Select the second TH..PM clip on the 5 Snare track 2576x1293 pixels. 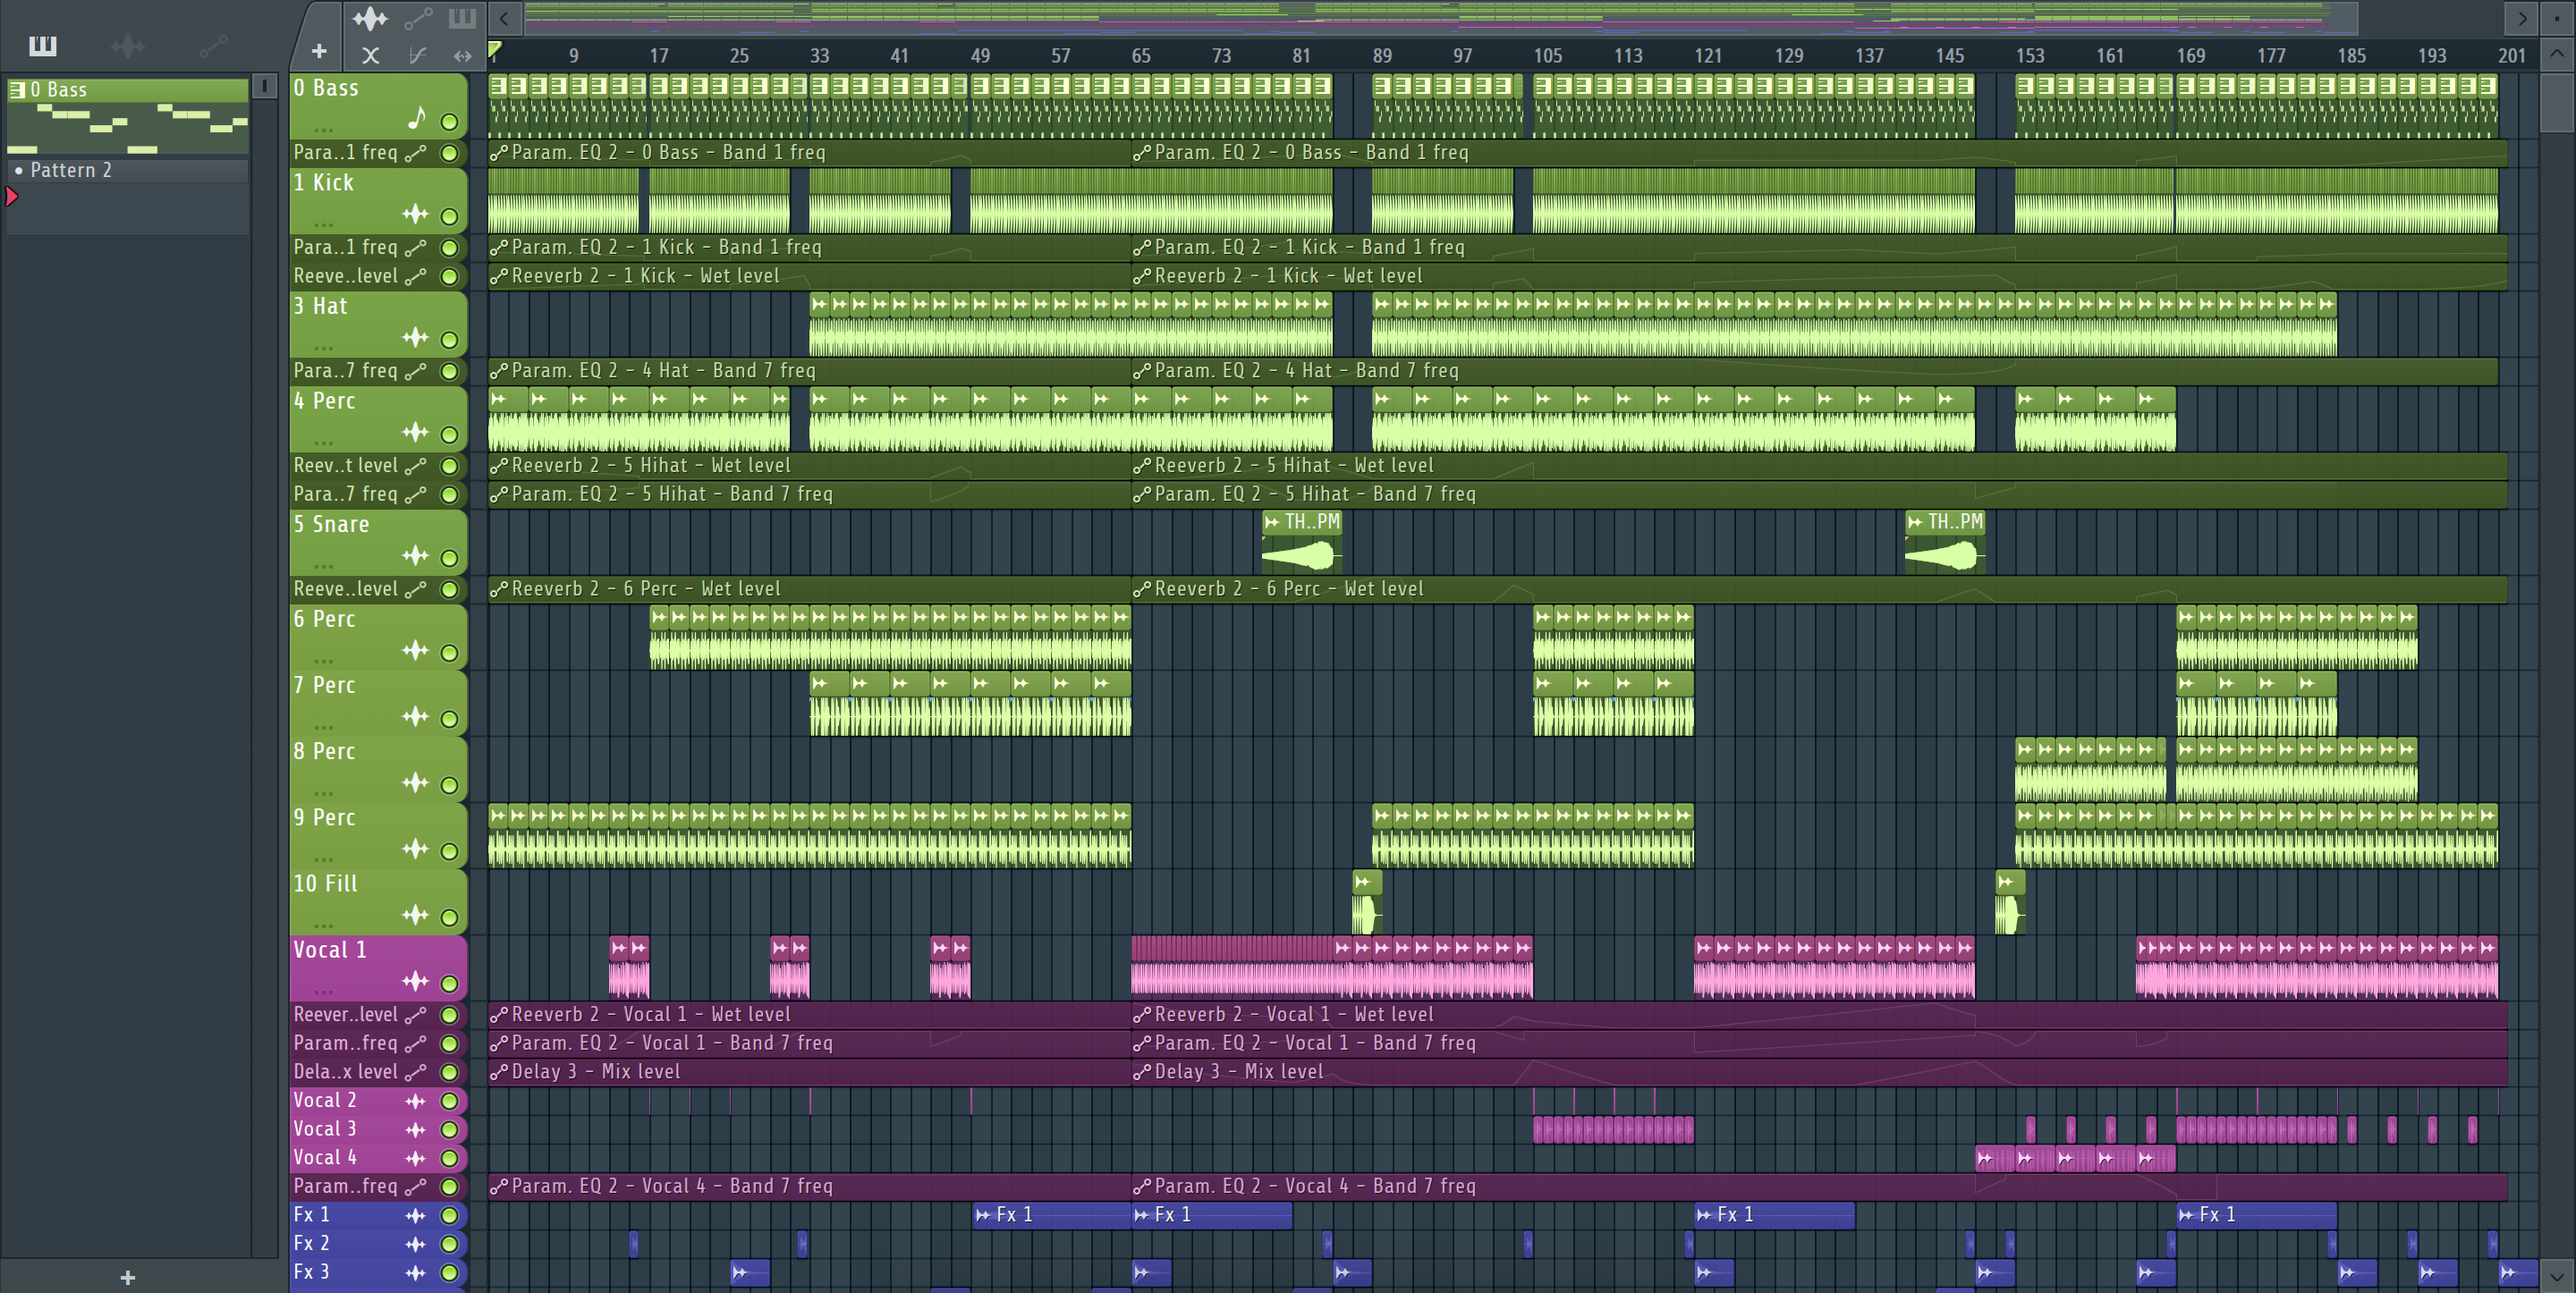1944,542
